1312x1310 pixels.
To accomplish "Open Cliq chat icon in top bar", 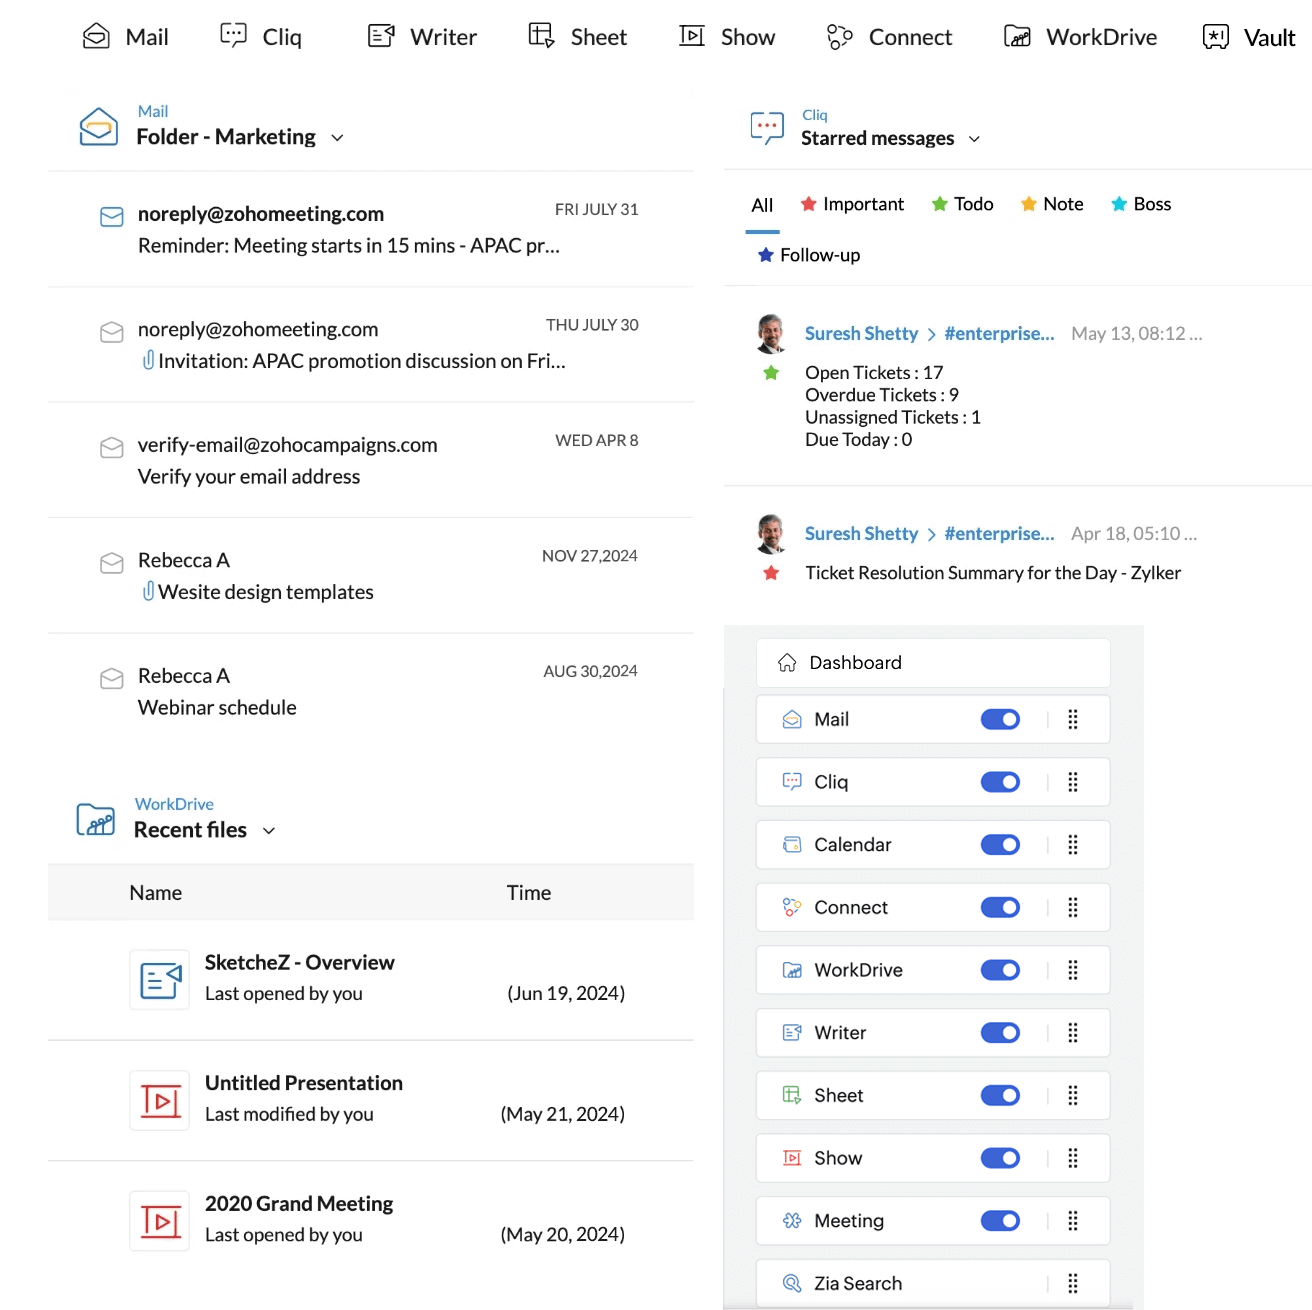I will (x=233, y=36).
